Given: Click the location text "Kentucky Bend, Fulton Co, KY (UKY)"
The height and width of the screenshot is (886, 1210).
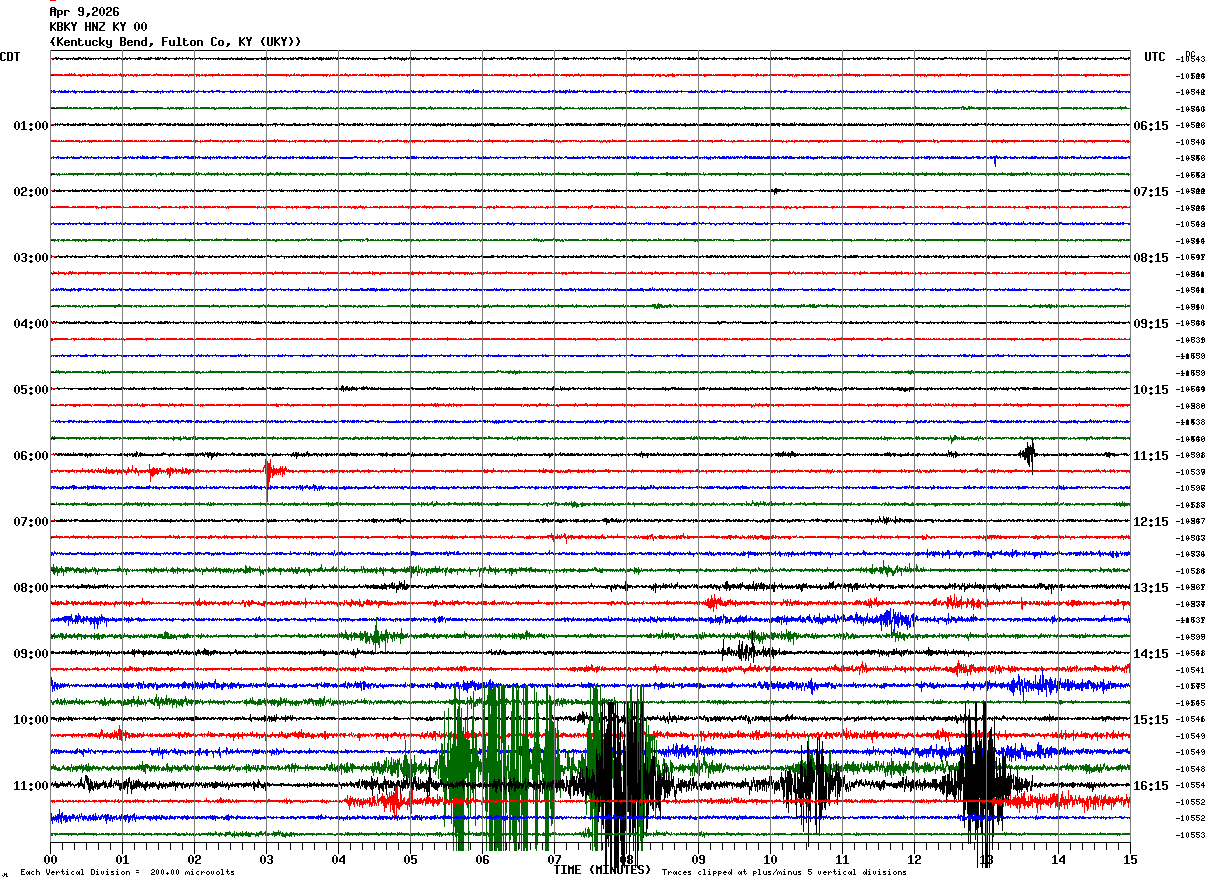Looking at the screenshot, I should [x=175, y=42].
